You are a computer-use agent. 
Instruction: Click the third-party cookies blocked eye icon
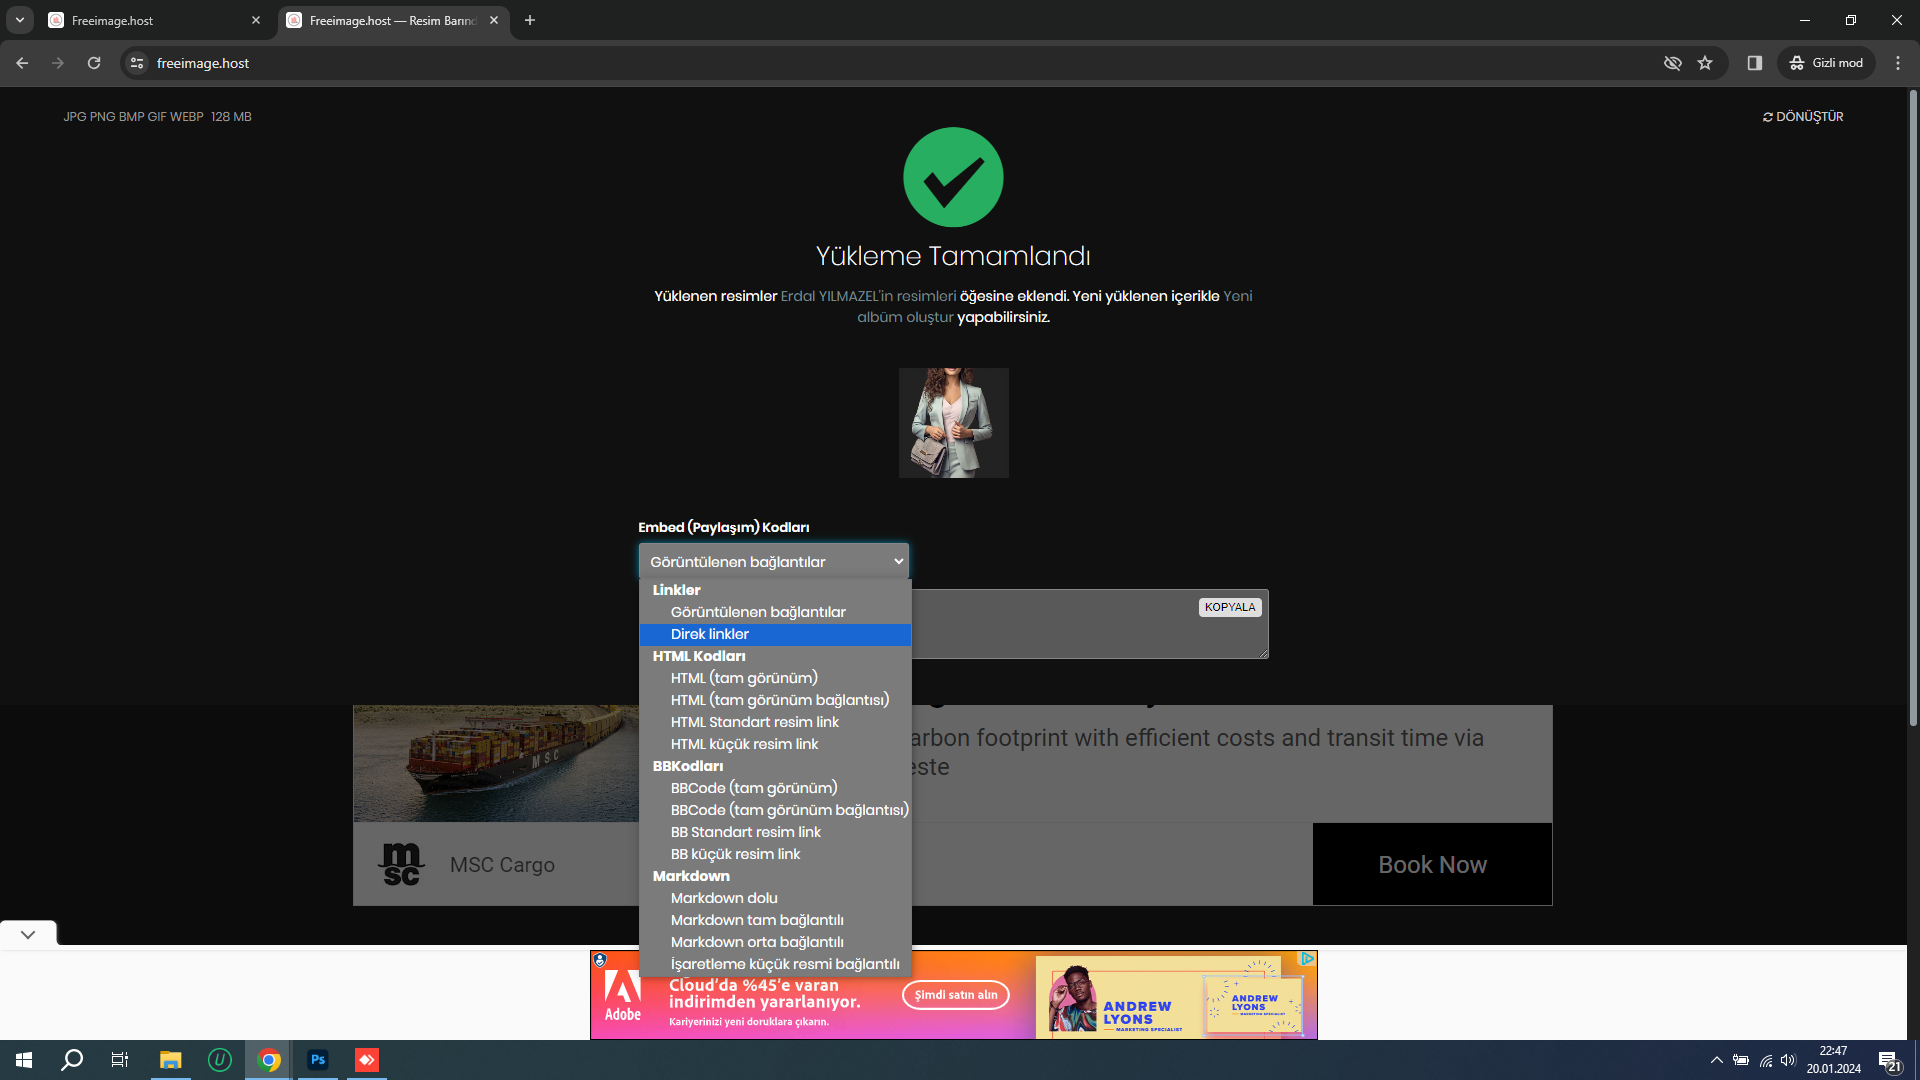[x=1672, y=63]
